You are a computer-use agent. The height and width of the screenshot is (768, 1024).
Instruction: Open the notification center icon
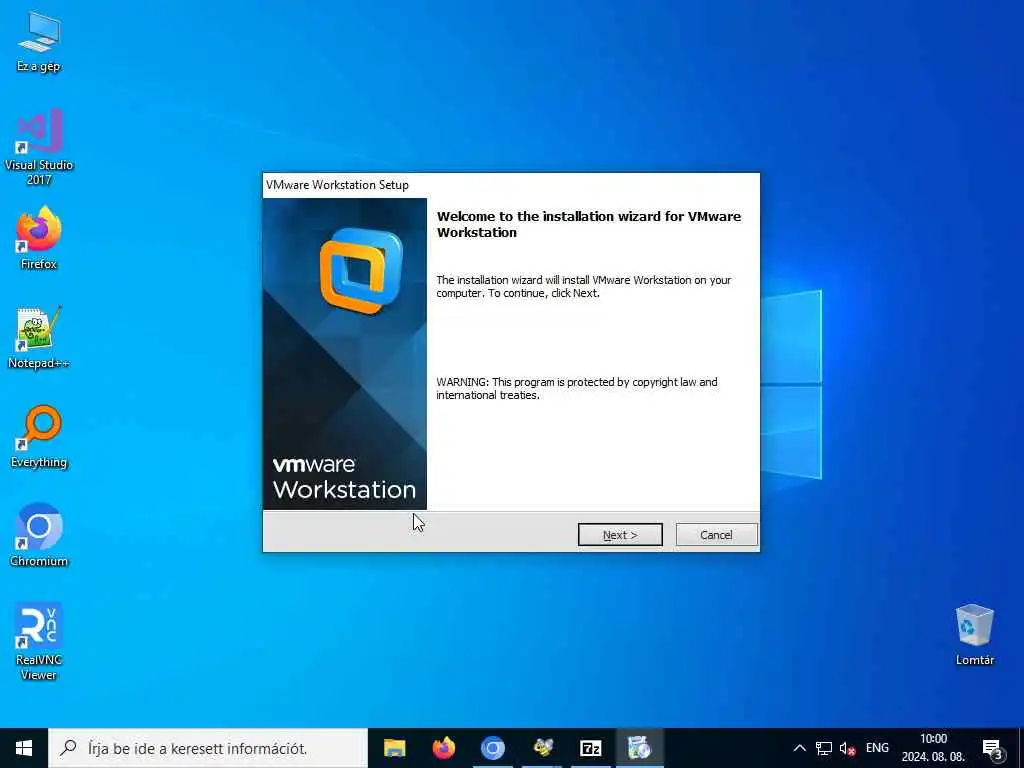click(992, 749)
